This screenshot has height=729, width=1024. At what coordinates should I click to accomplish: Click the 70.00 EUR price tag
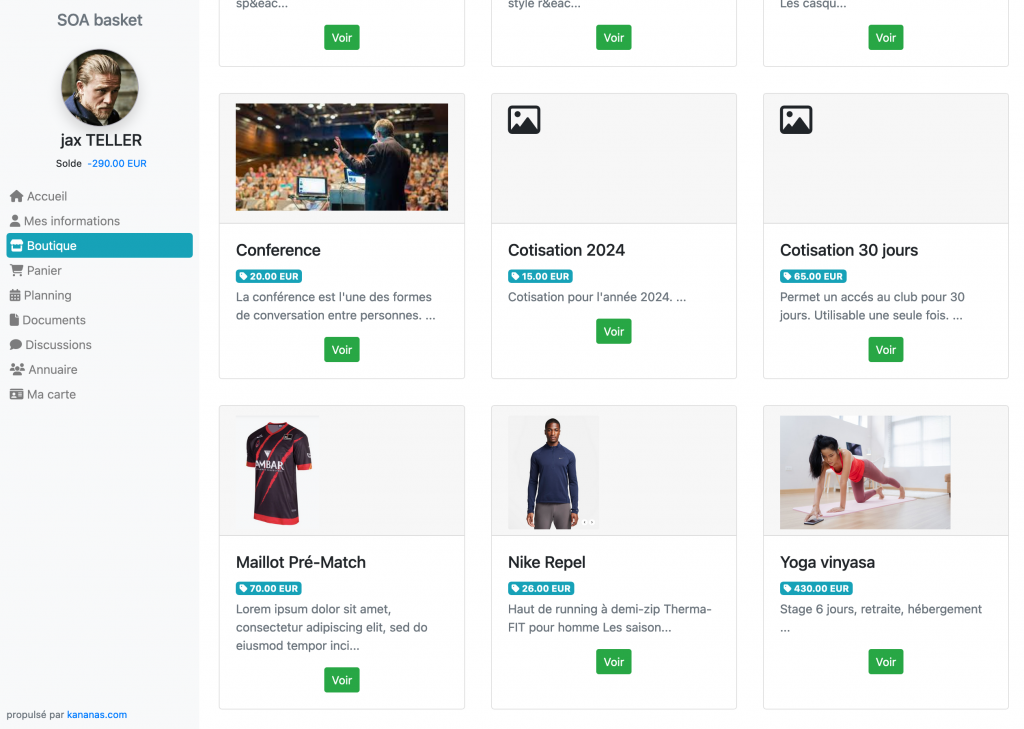[x=268, y=589]
